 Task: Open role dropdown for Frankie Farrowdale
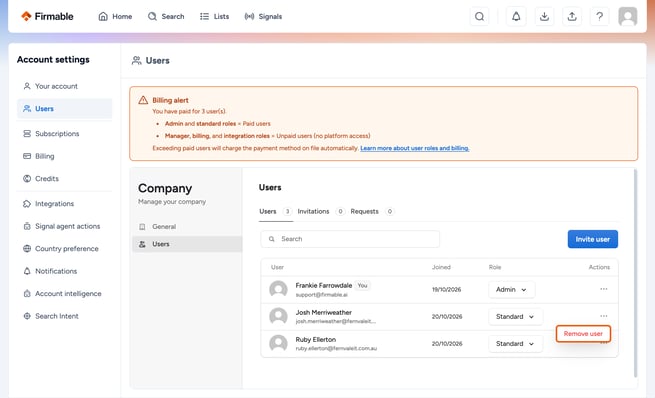[512, 290]
